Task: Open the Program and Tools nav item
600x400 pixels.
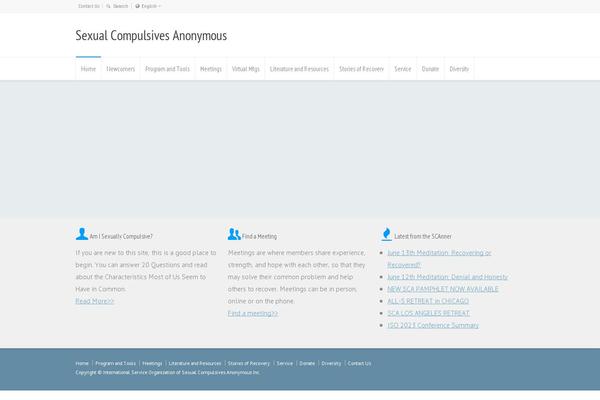Action: pos(167,69)
